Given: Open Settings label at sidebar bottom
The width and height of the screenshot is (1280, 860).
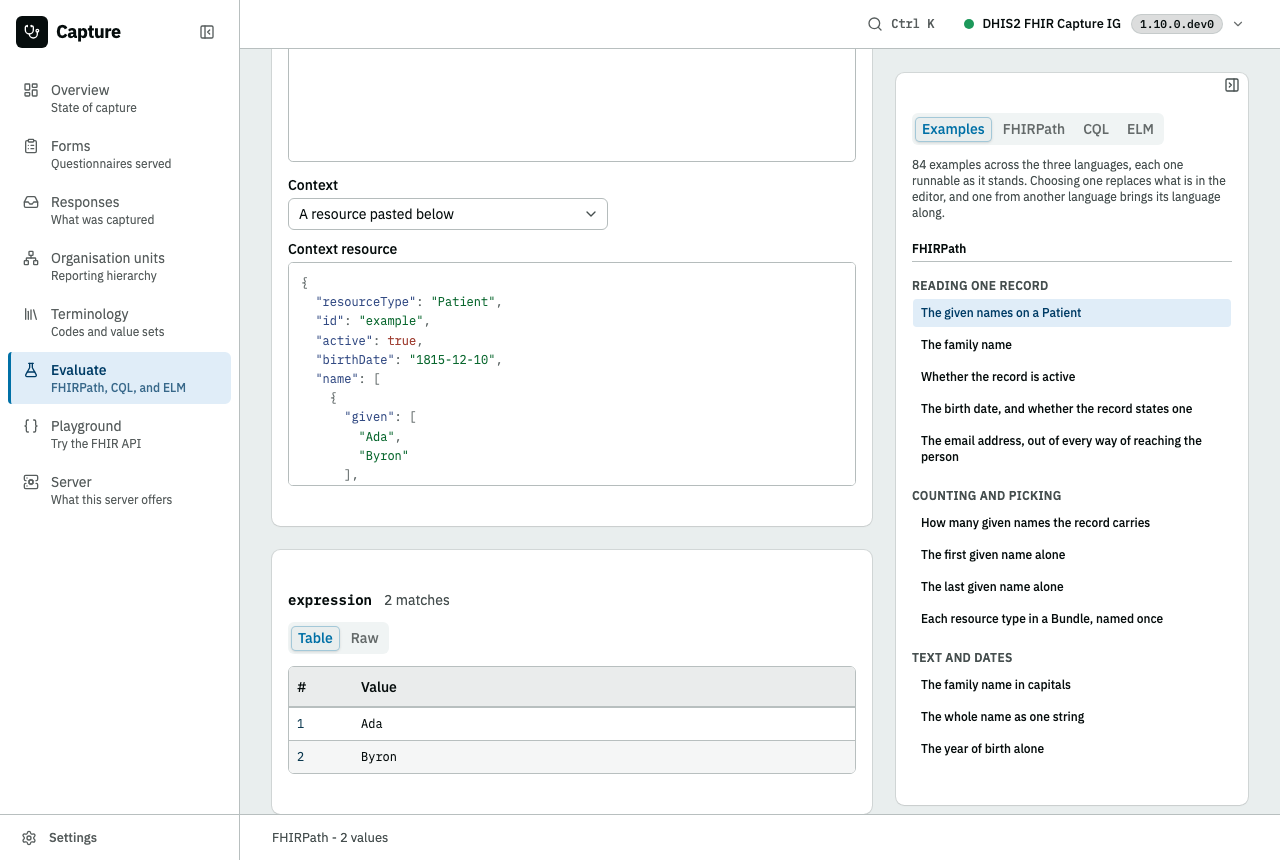Looking at the screenshot, I should pos(73,838).
